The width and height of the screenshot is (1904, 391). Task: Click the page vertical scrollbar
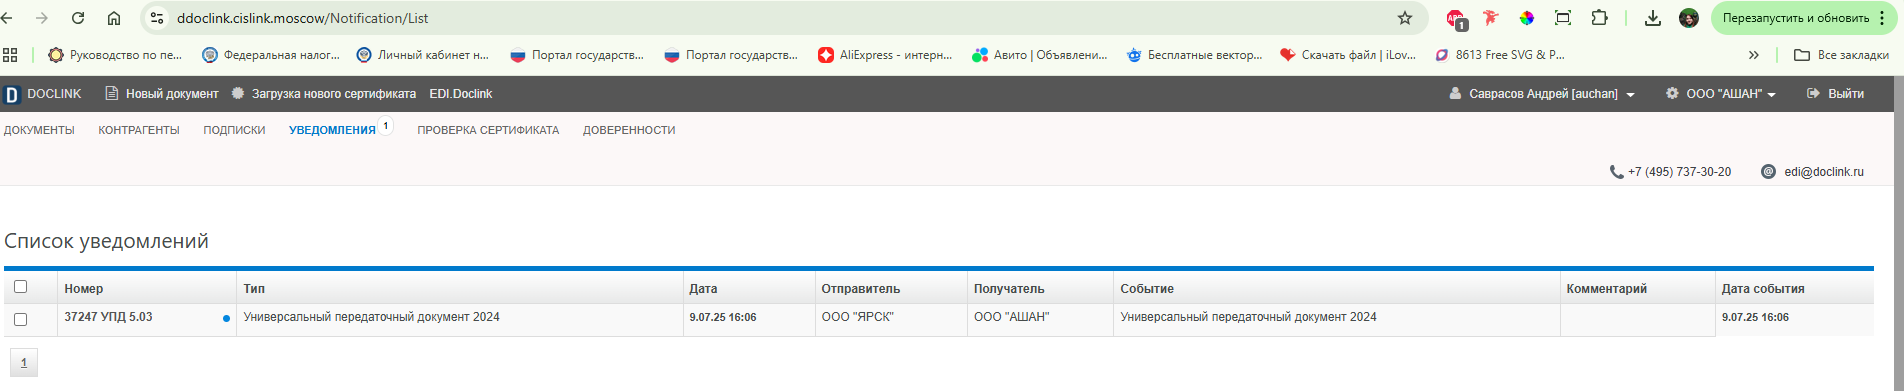(x=1898, y=233)
